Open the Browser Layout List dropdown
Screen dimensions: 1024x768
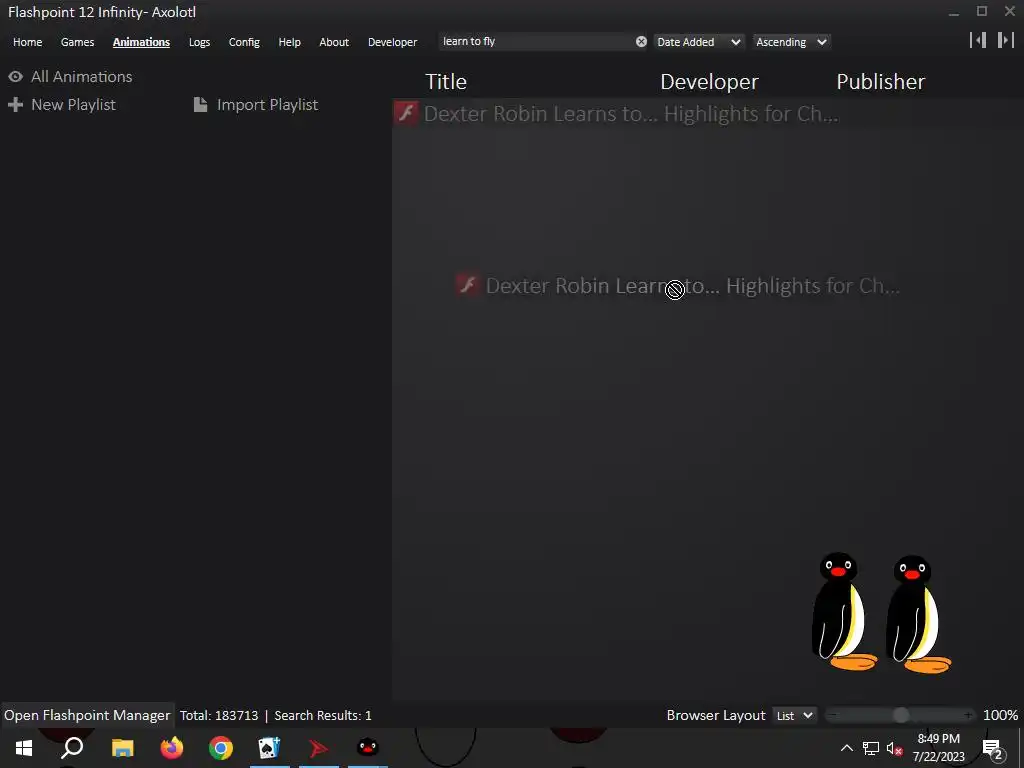[794, 715]
